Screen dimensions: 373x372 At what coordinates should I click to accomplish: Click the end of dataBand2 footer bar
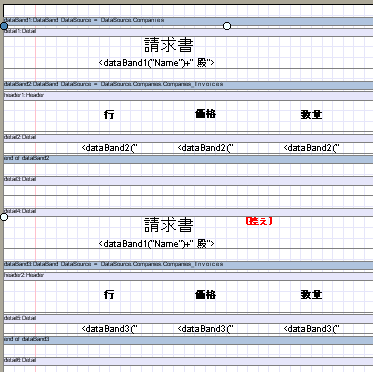188,158
